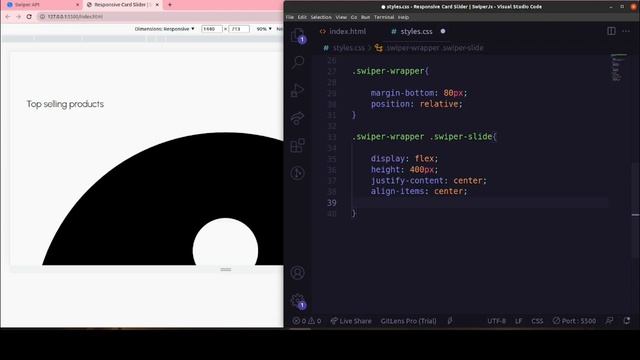Change the LF end-of-line sequence
The image size is (640, 360).
coord(518,321)
